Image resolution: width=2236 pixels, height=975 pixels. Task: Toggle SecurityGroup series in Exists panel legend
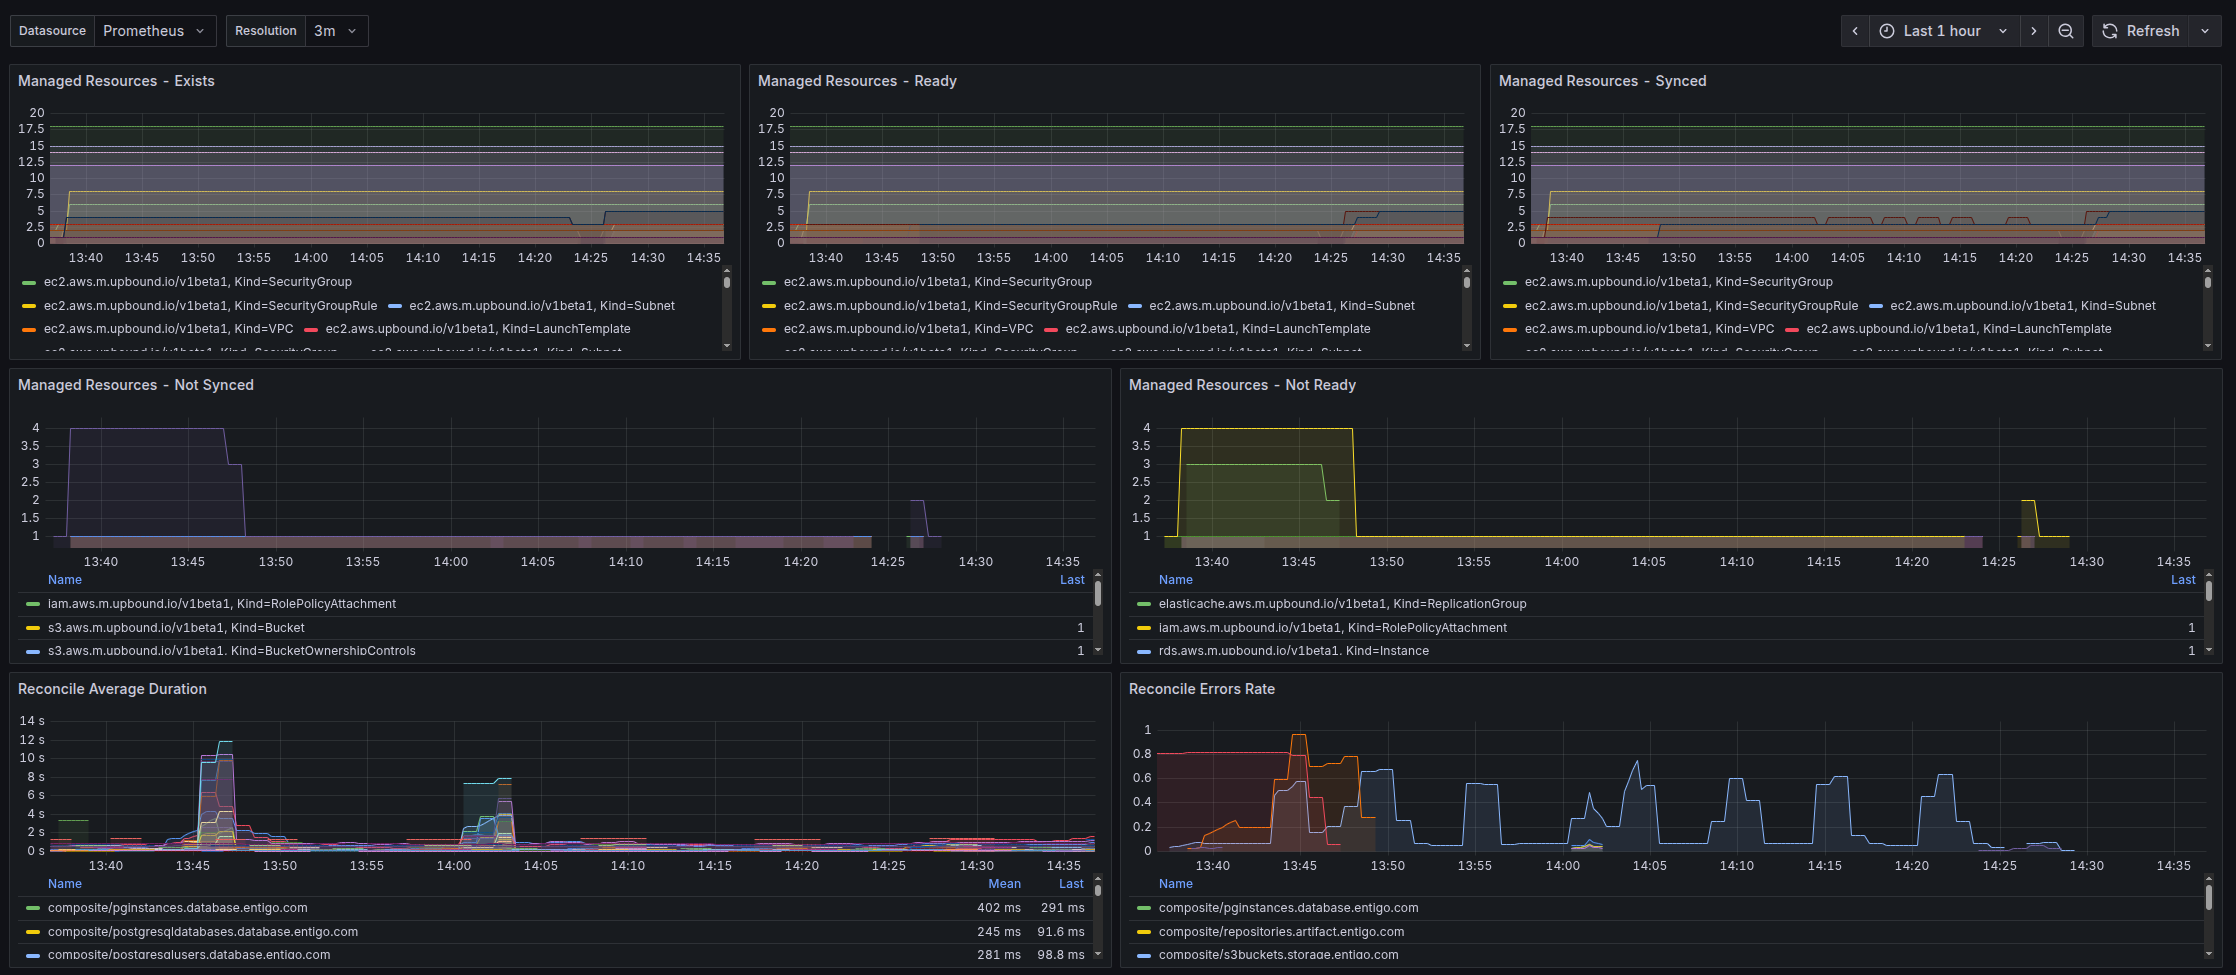[197, 282]
